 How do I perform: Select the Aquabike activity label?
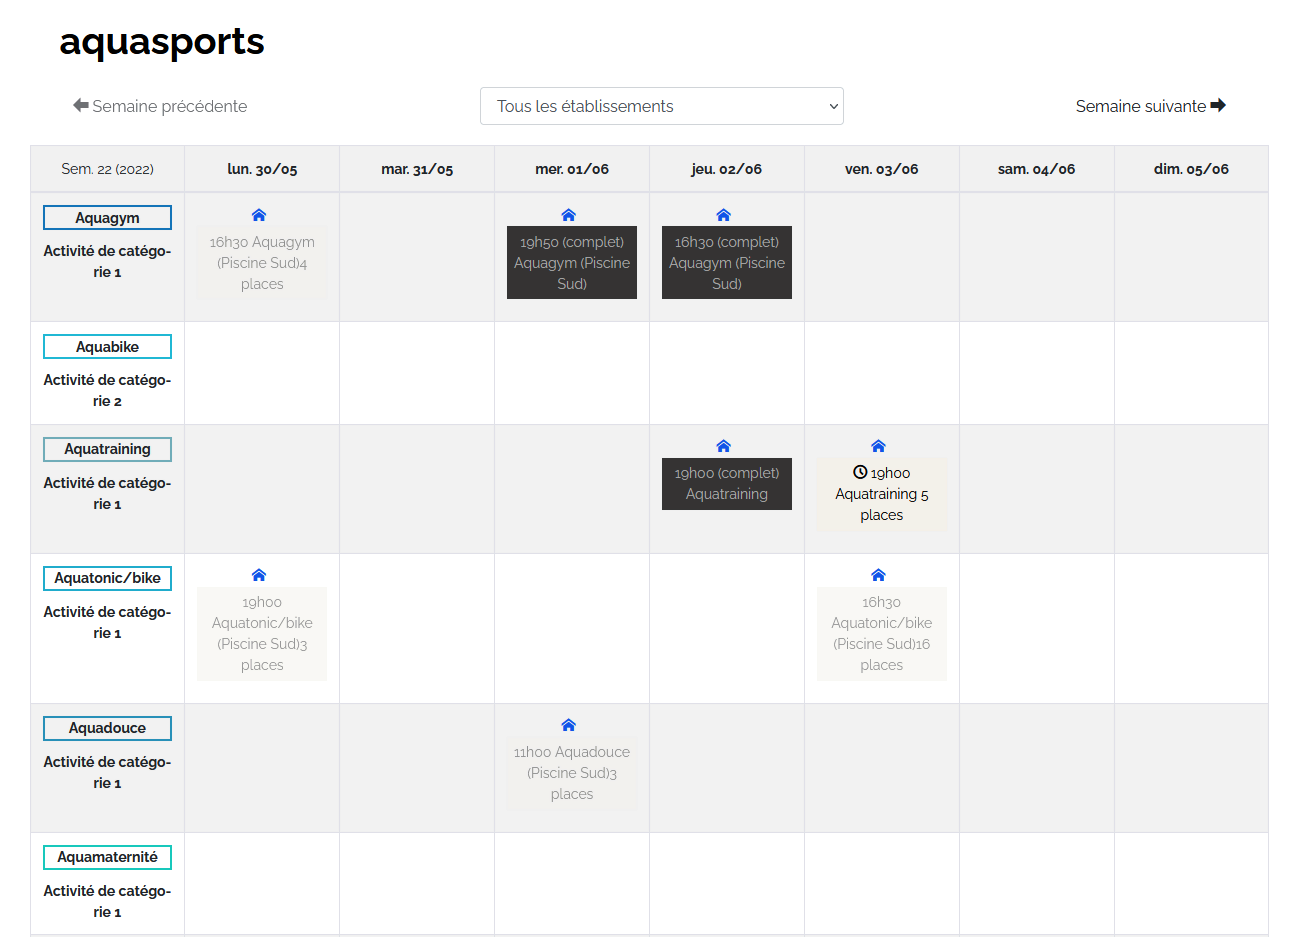point(108,347)
